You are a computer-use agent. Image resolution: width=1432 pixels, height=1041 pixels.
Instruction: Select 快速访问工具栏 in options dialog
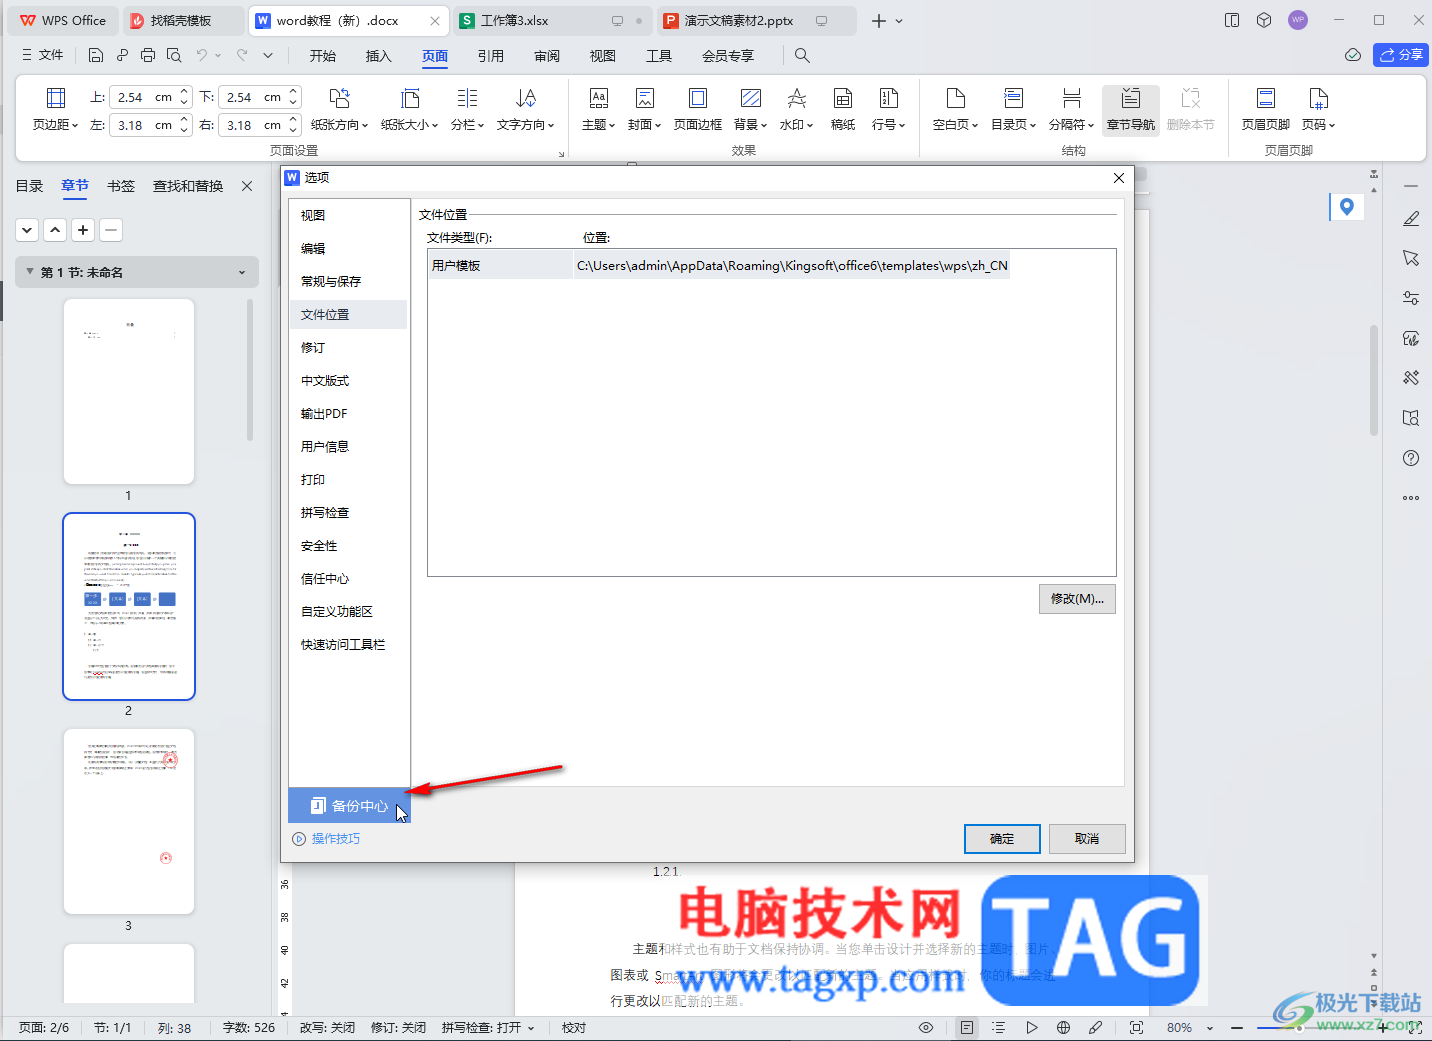(x=348, y=644)
